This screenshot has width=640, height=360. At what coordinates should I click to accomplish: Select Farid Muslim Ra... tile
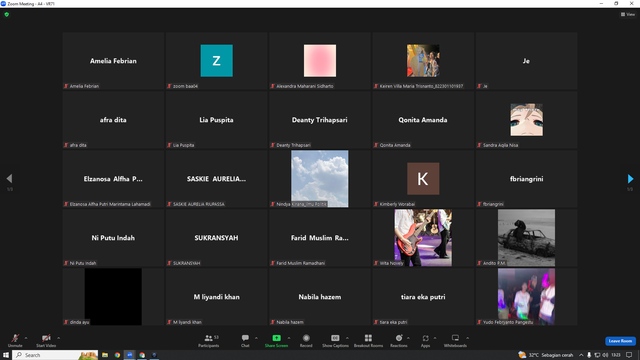point(320,238)
